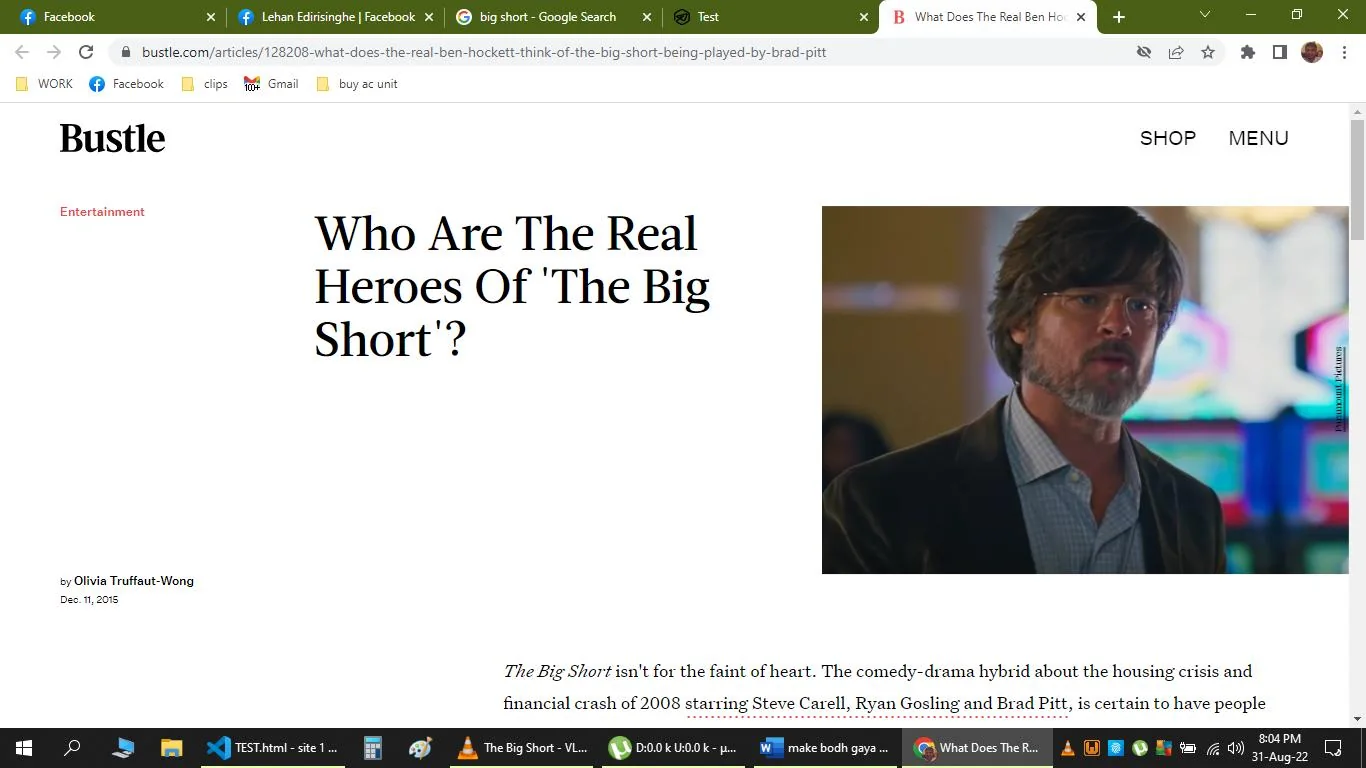The height and width of the screenshot is (768, 1366).
Task: Open the Extensions puzzle menu
Action: (1248, 52)
